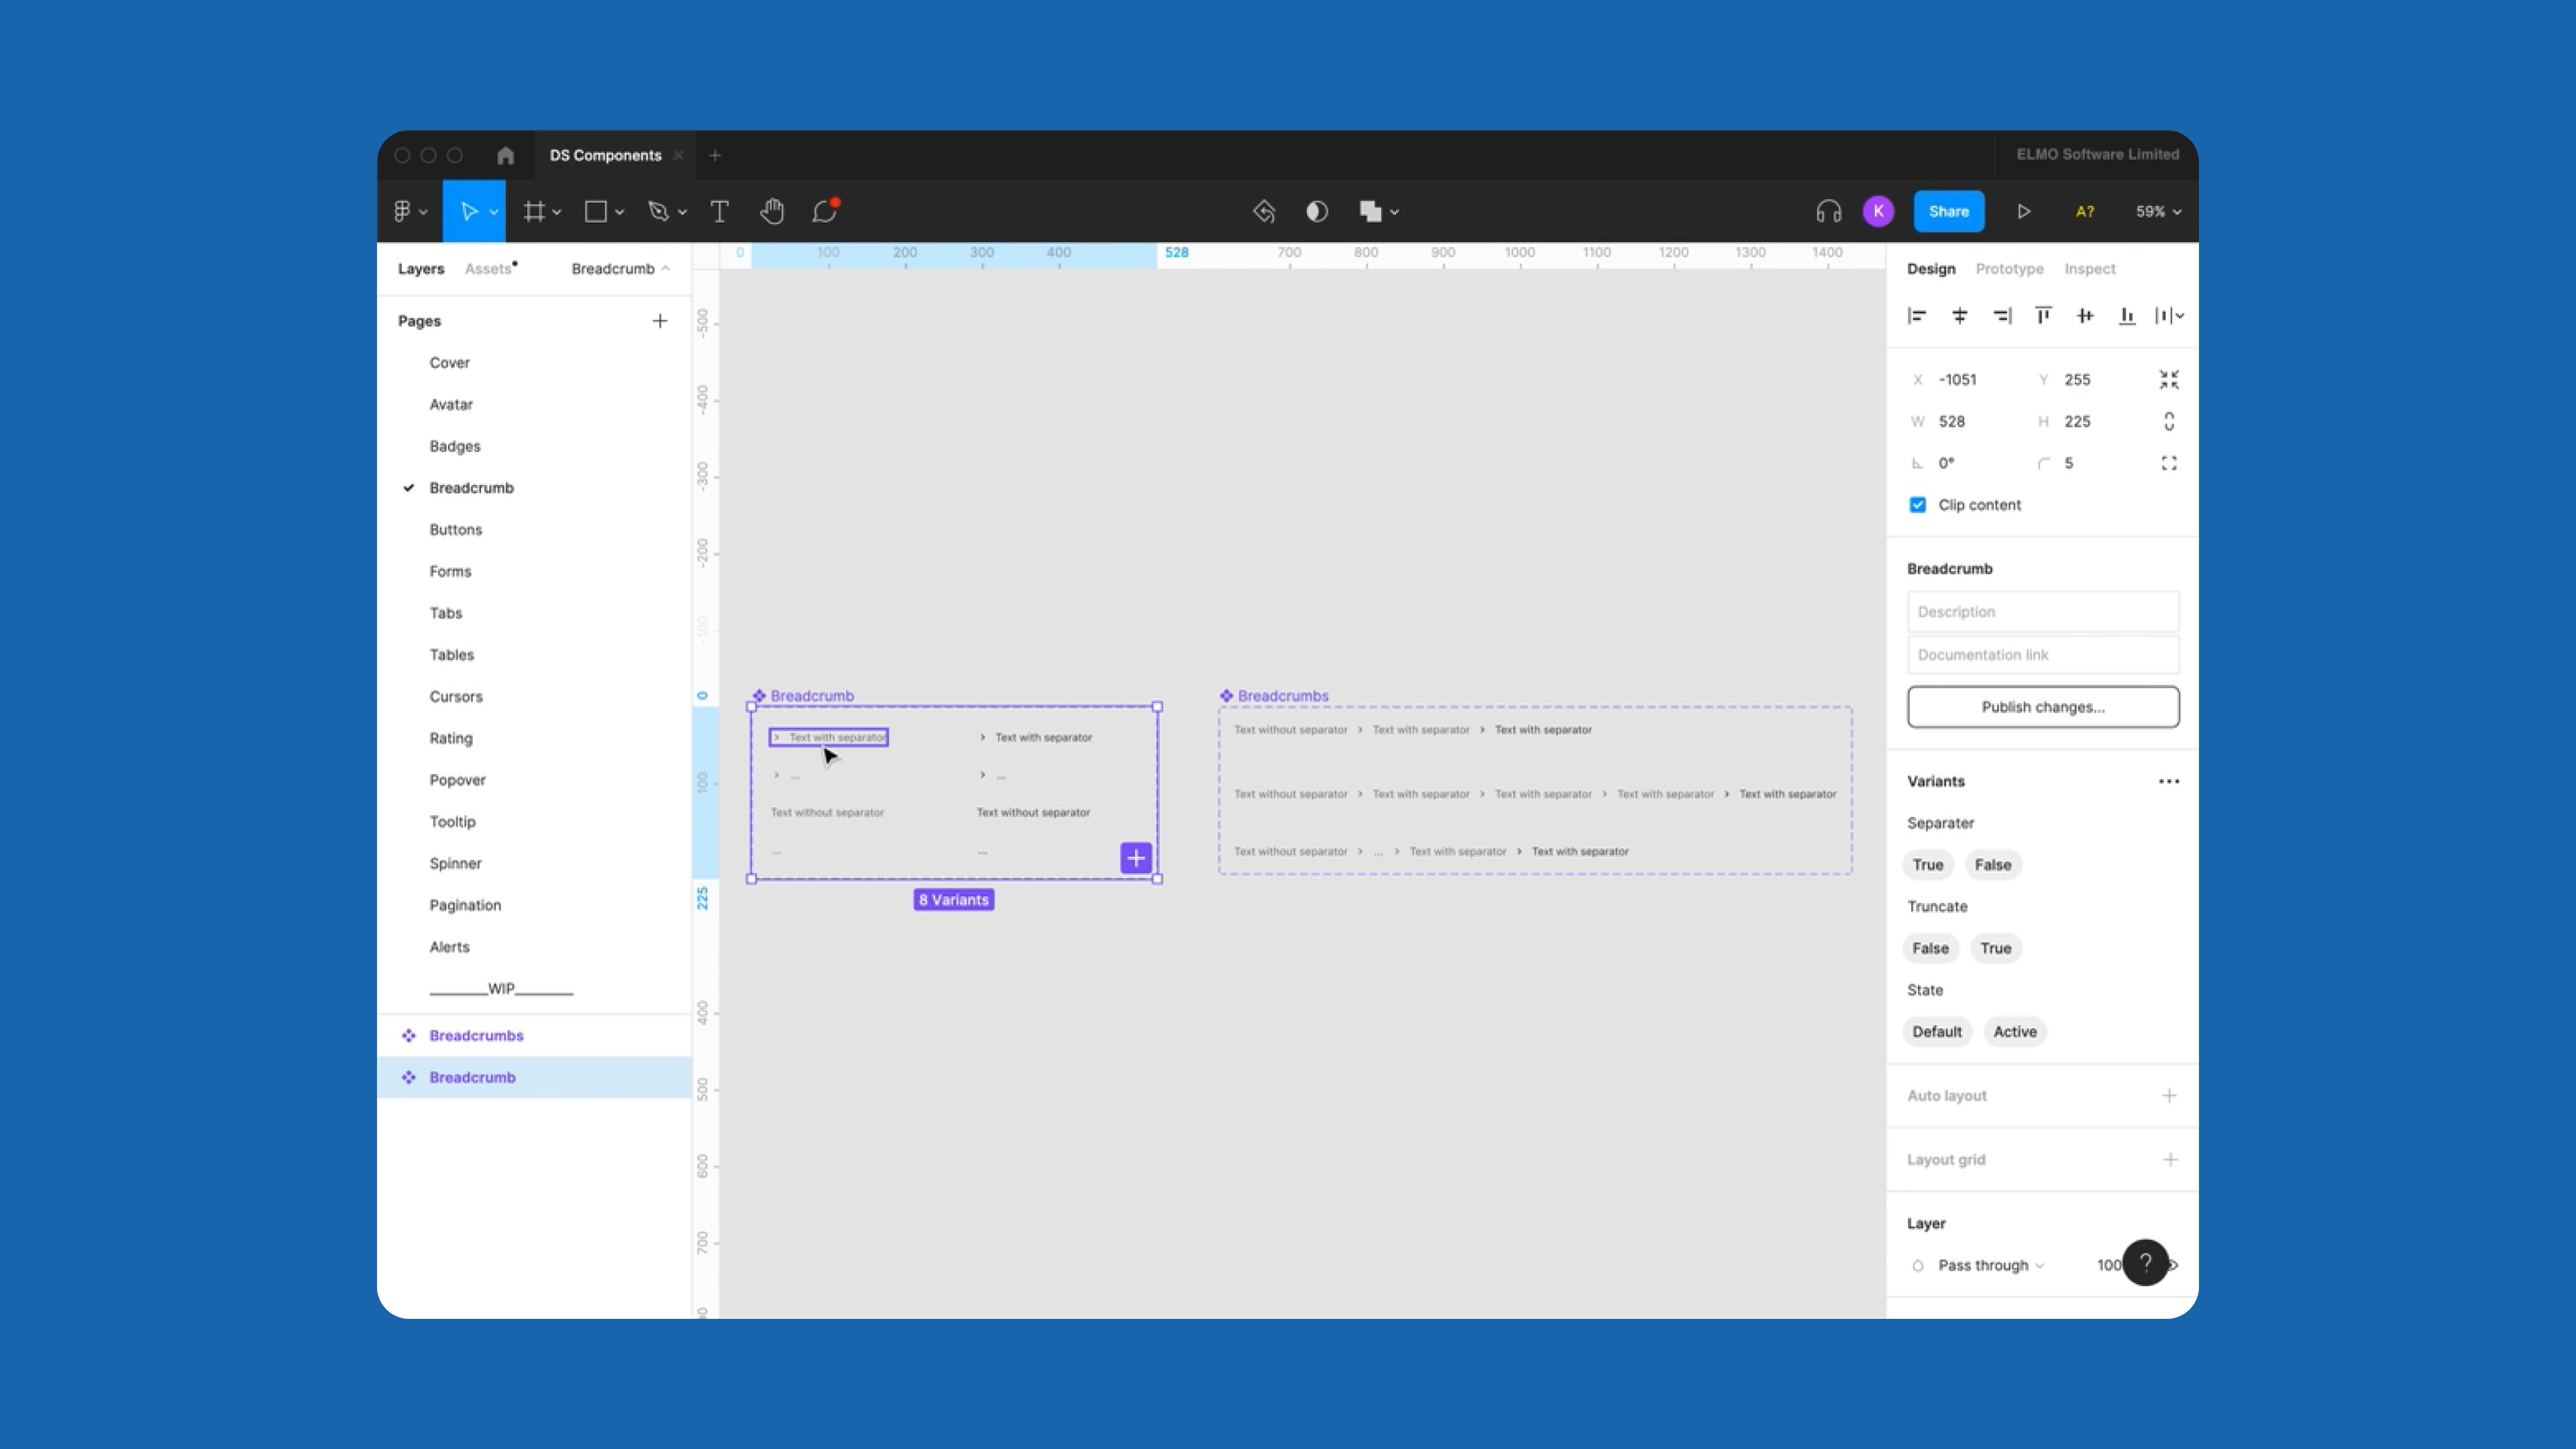Add Layout grid with plus
This screenshot has width=2576, height=1449.
[2169, 1160]
